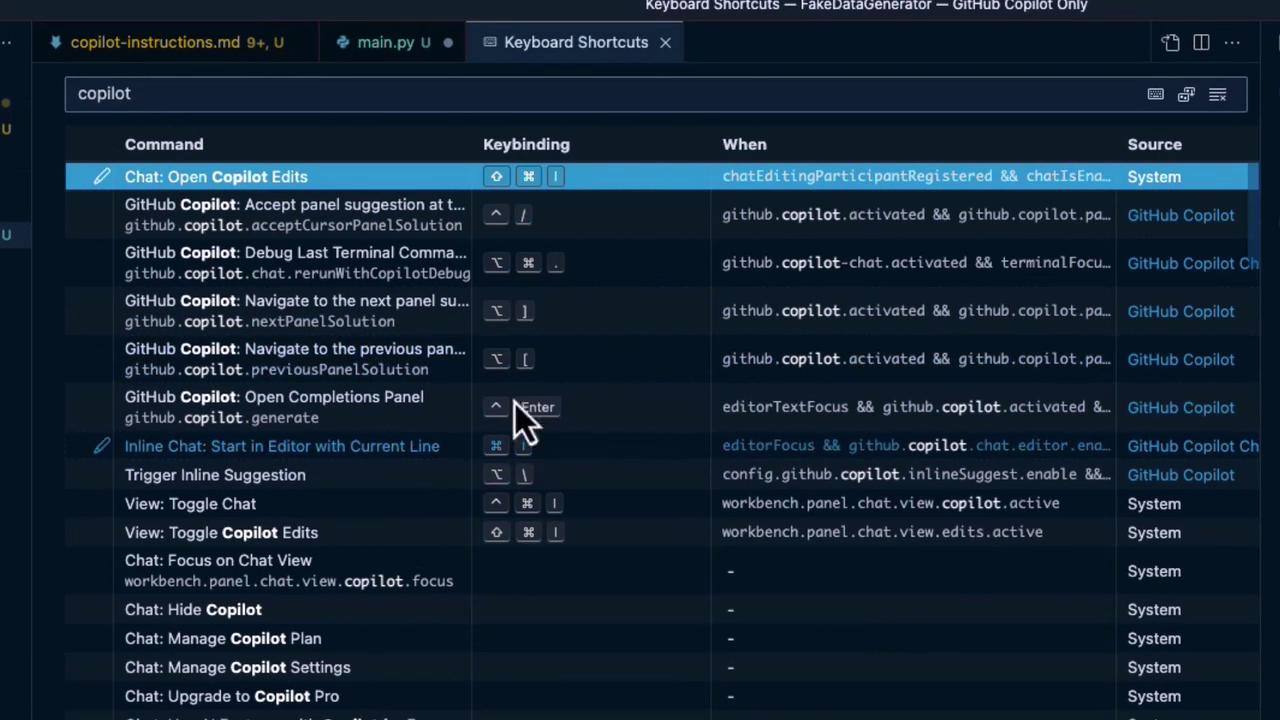Viewport: 1280px width, 720px height.
Task: Click editorTextFocus && github.copilot.activated when clause
Action: [x=916, y=407]
